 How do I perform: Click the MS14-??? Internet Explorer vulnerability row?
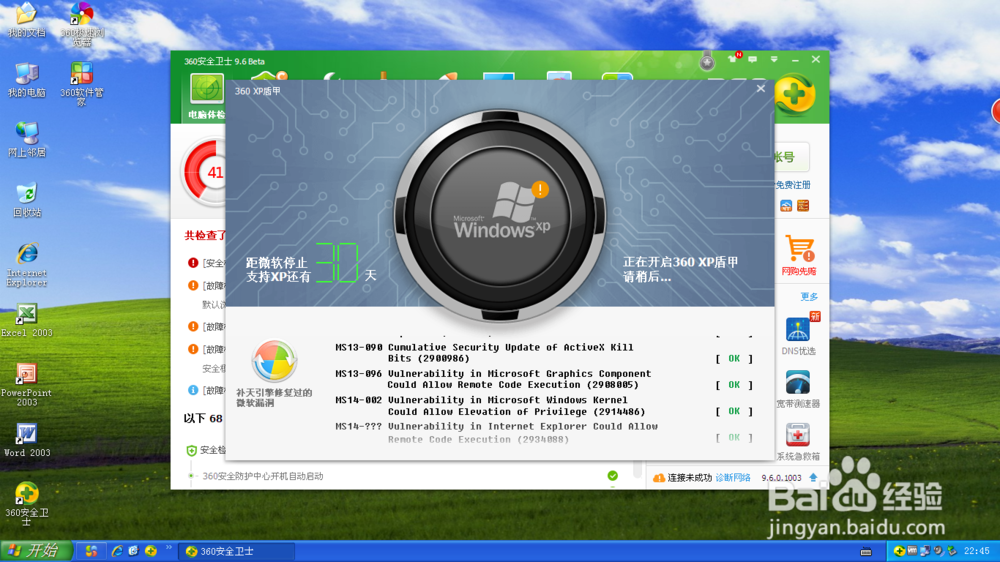point(543,433)
